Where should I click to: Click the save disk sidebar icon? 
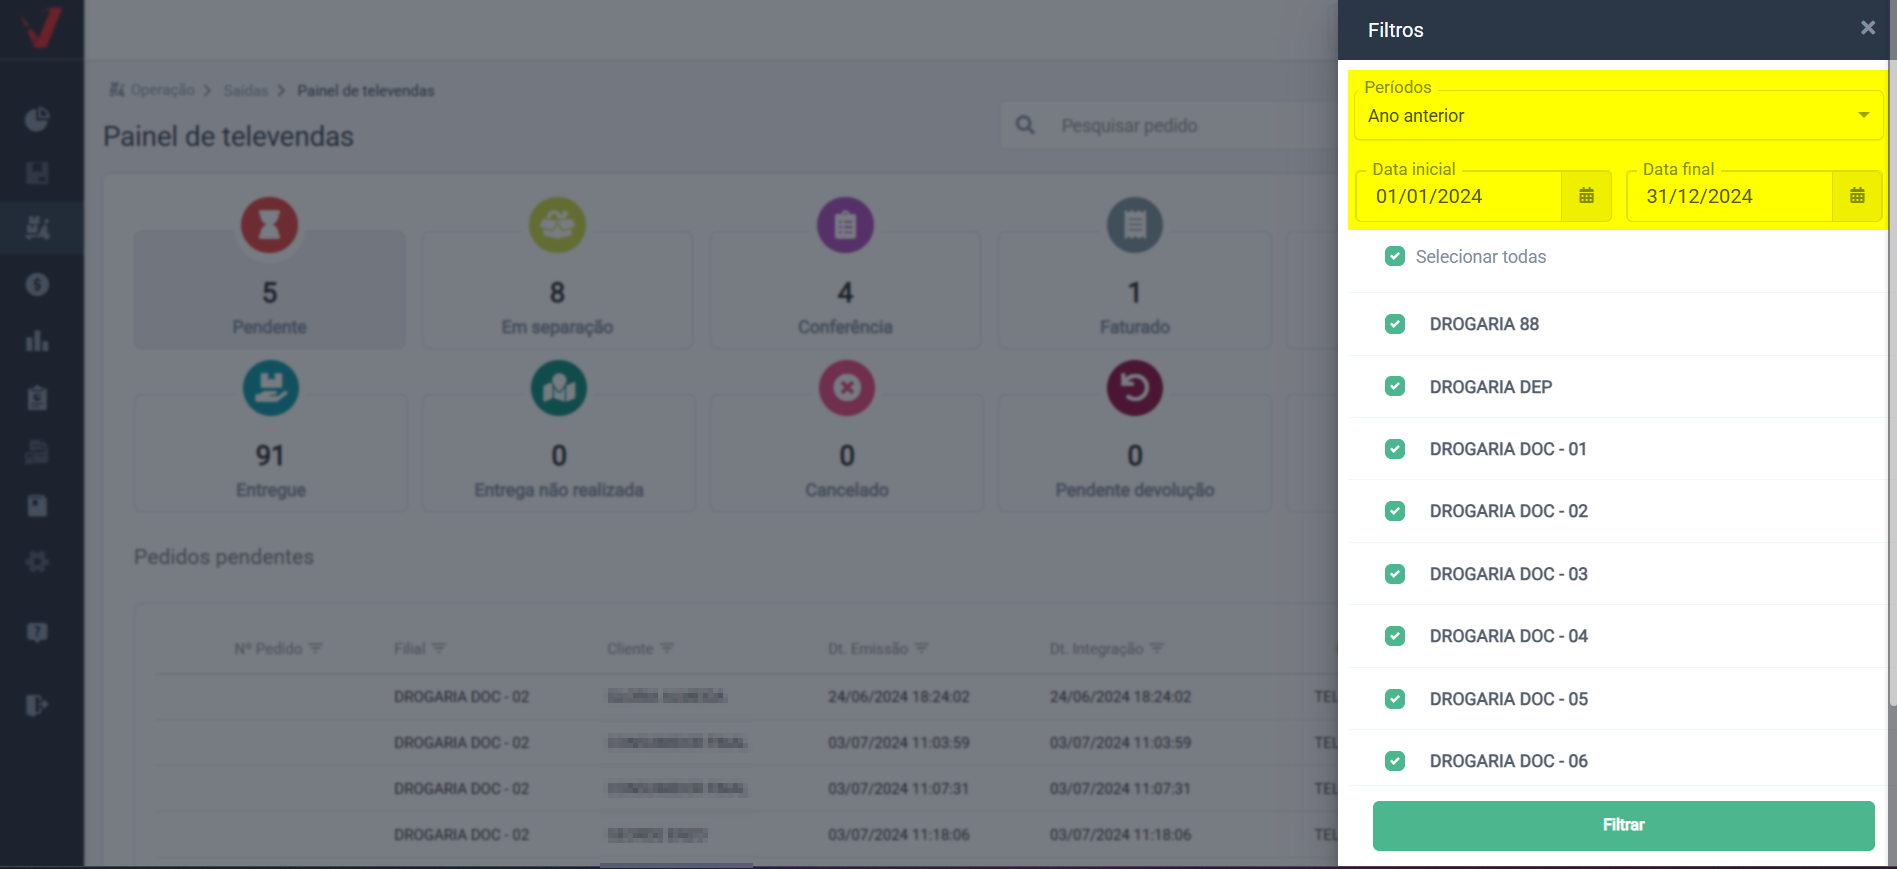37,173
